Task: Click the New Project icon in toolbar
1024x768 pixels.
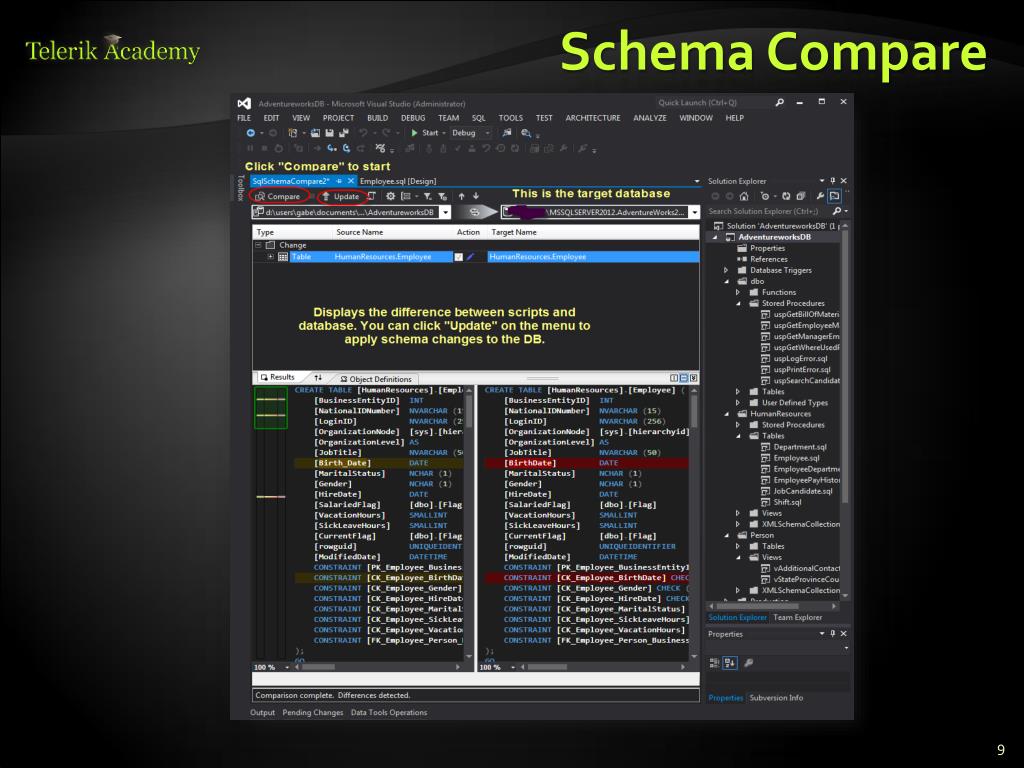Action: coord(293,133)
